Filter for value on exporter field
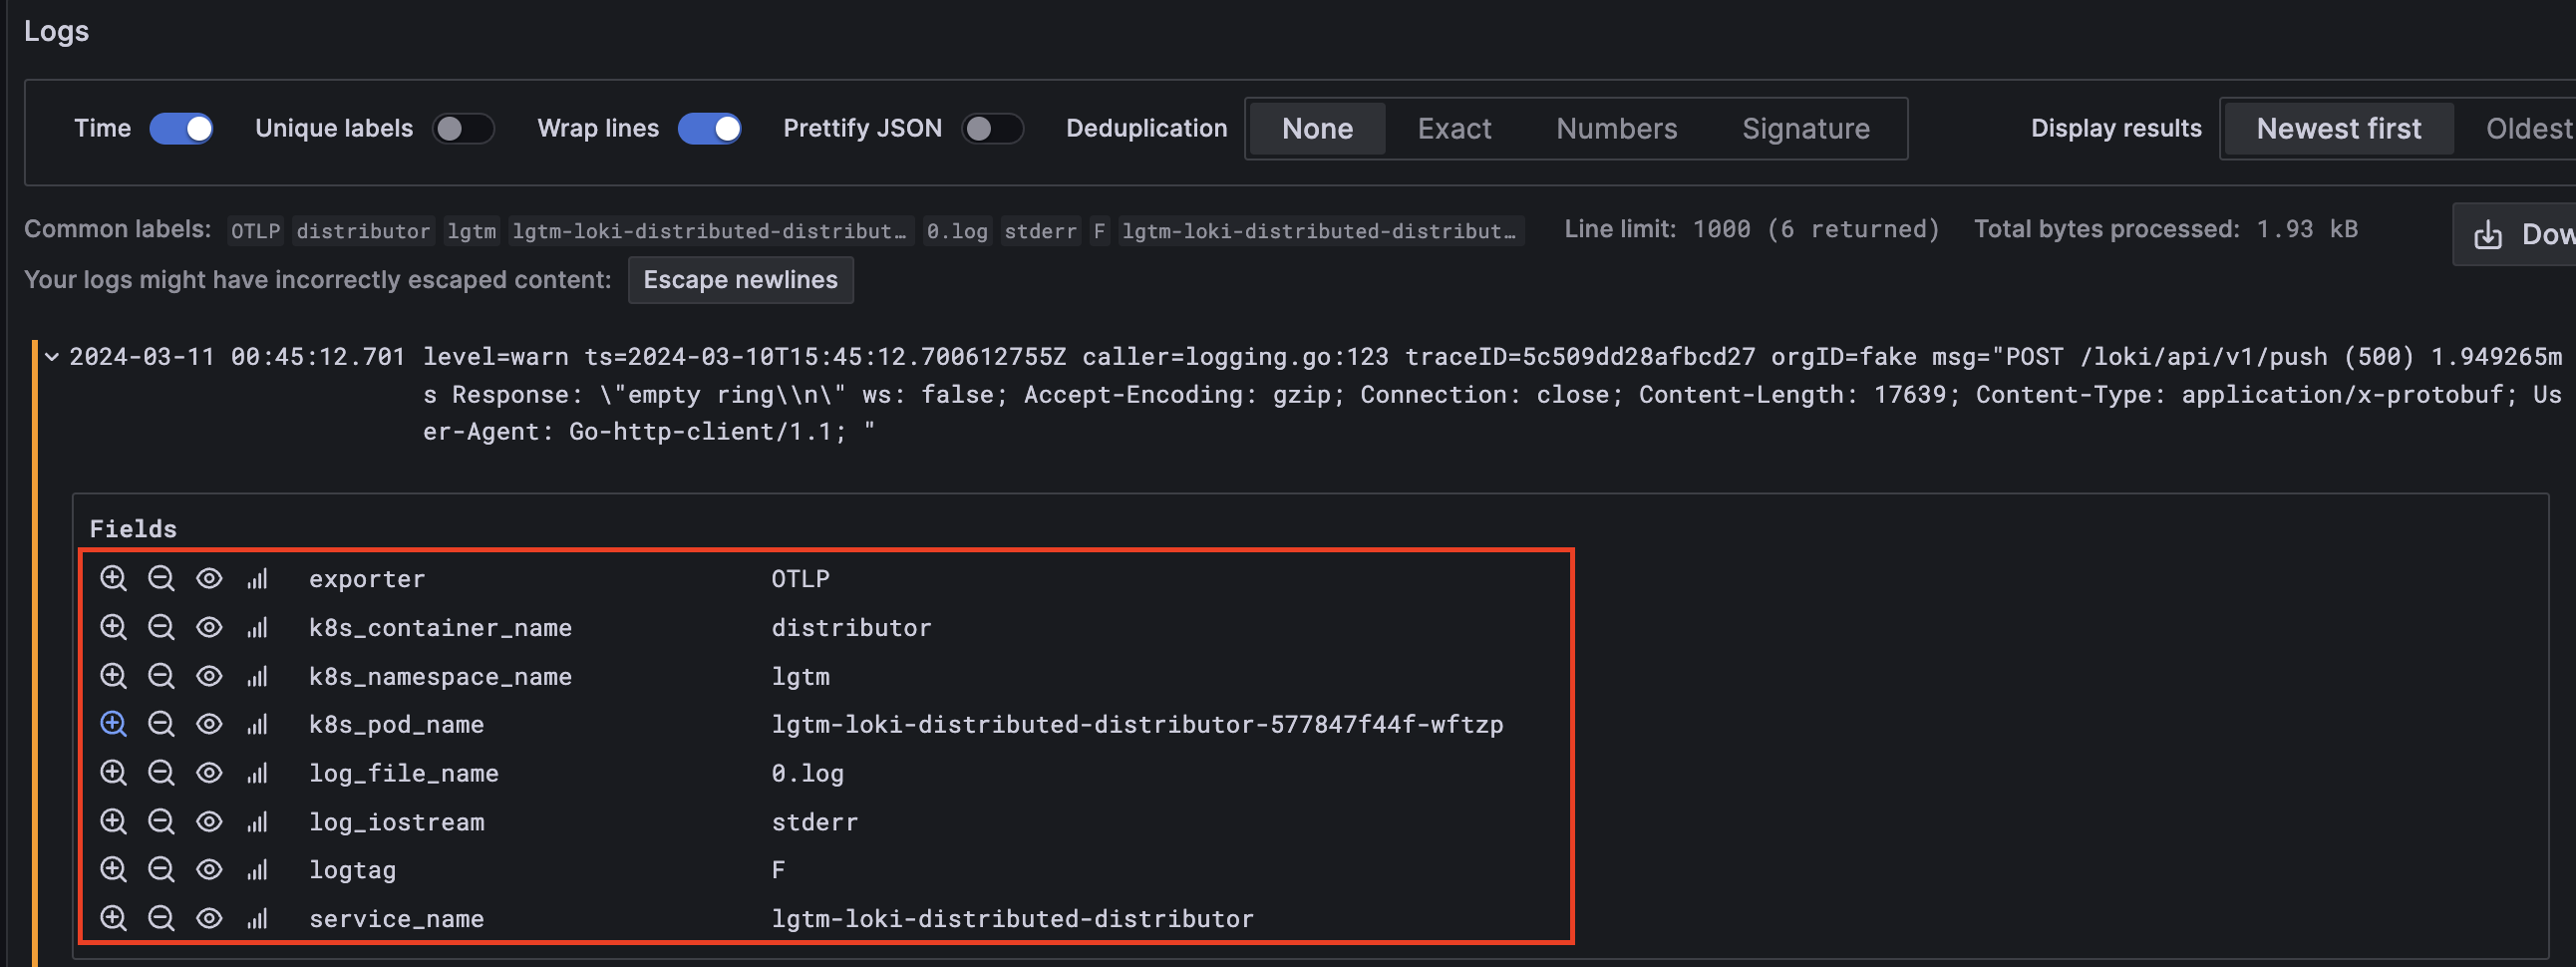This screenshot has height=967, width=2576. 113,578
